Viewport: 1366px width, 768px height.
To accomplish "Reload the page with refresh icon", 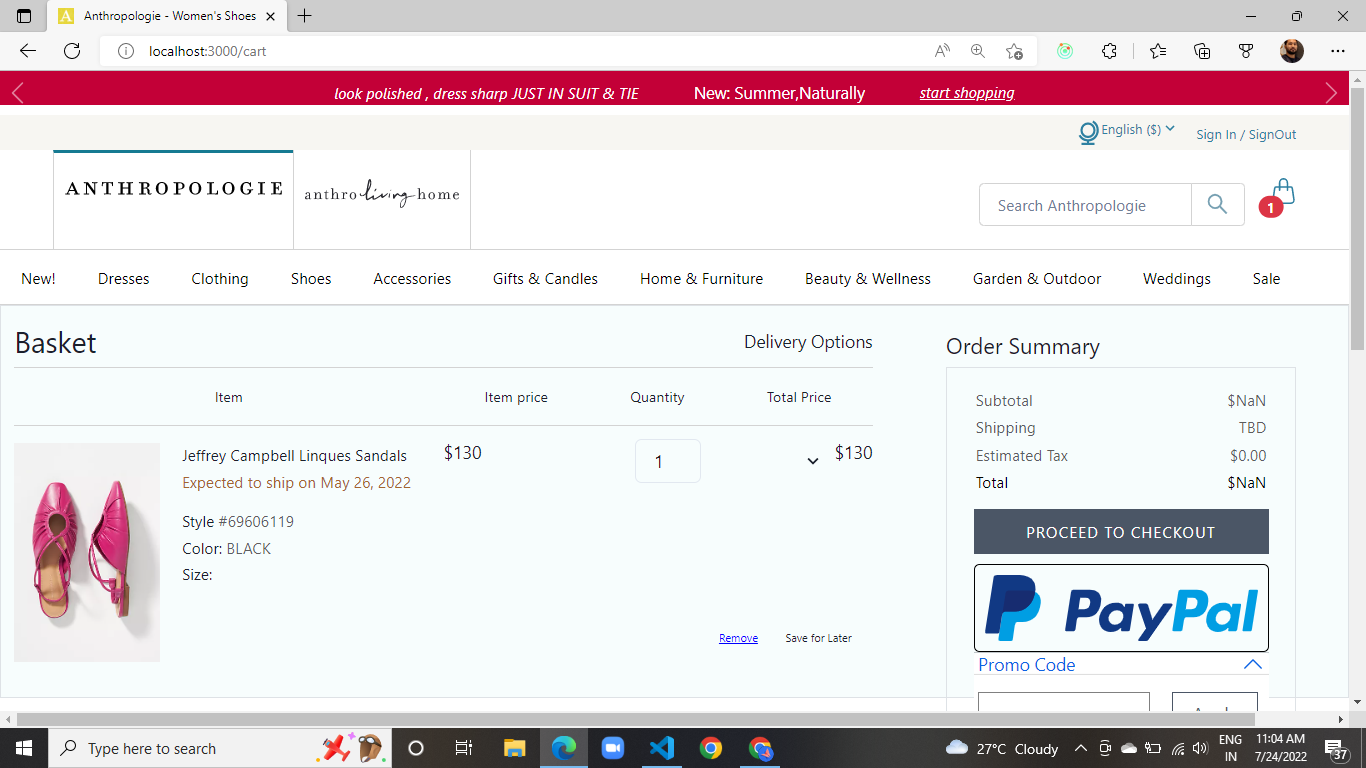I will pyautogui.click(x=72, y=51).
